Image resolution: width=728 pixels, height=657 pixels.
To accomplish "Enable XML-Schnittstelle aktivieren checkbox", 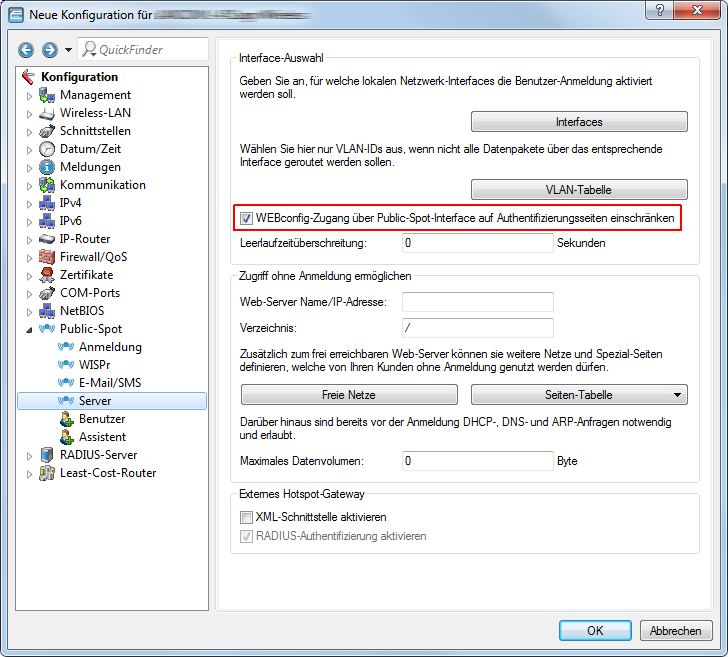I will click(x=246, y=517).
